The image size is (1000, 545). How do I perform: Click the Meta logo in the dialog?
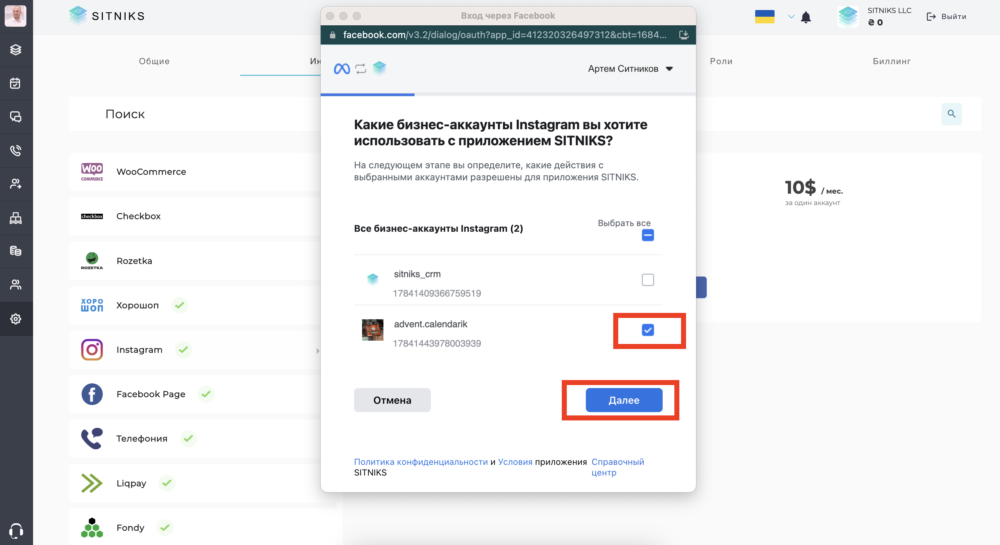pos(342,68)
